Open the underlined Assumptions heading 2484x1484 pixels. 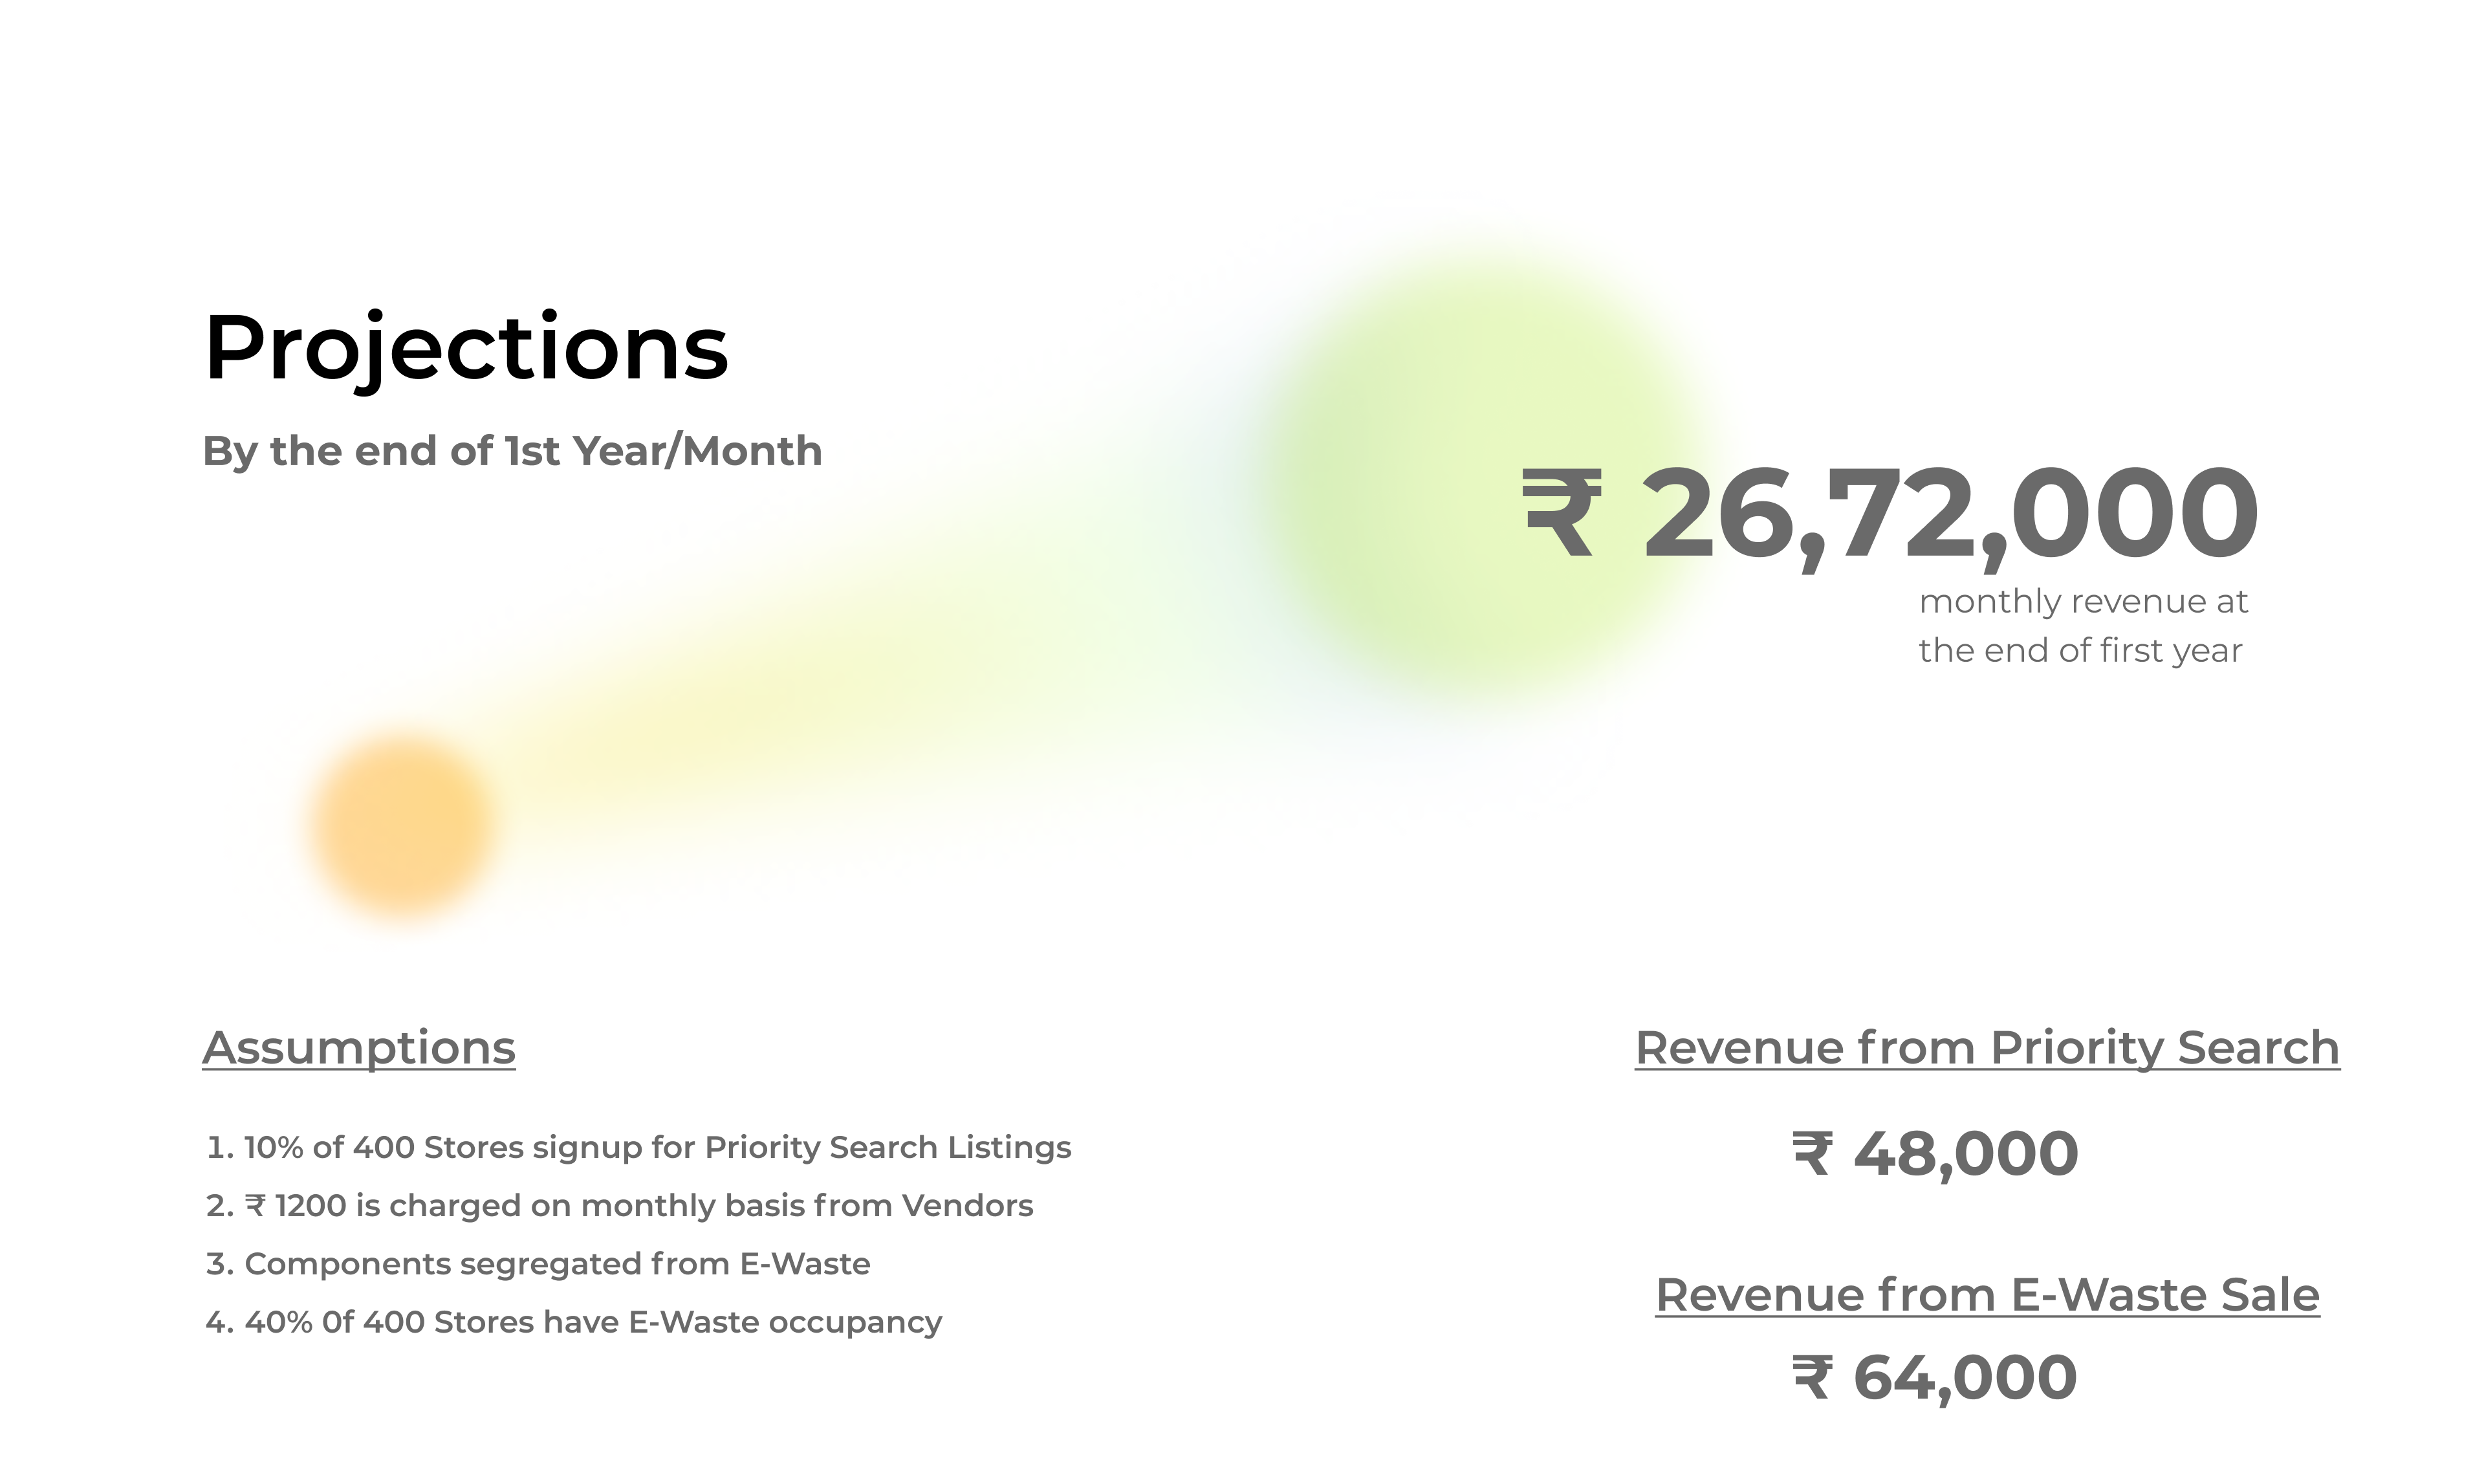[359, 1049]
